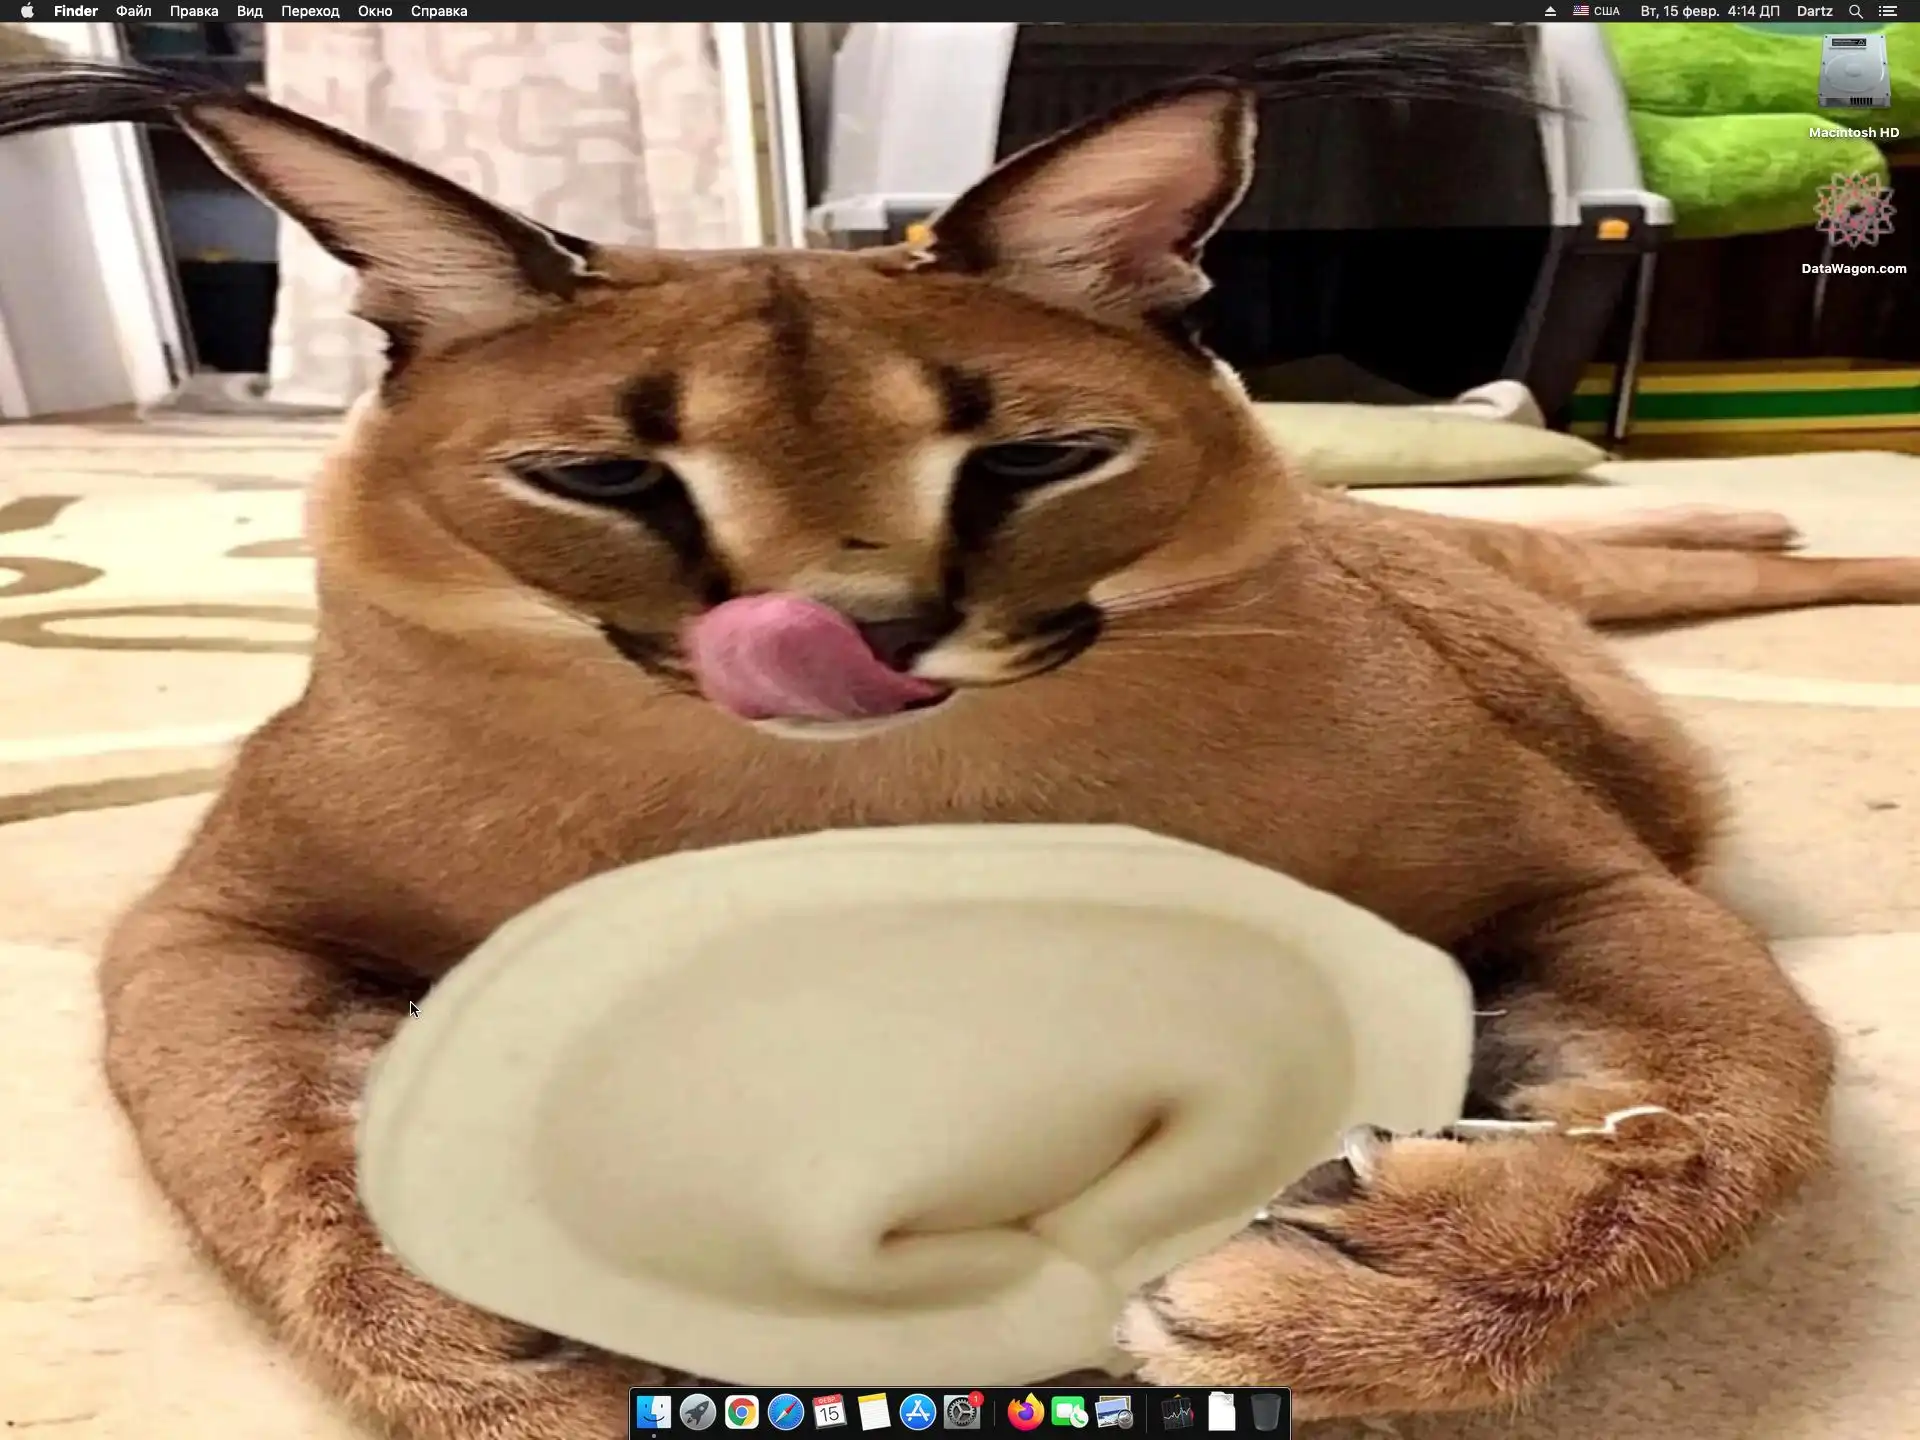Open Notification Center list icon

tap(1888, 11)
